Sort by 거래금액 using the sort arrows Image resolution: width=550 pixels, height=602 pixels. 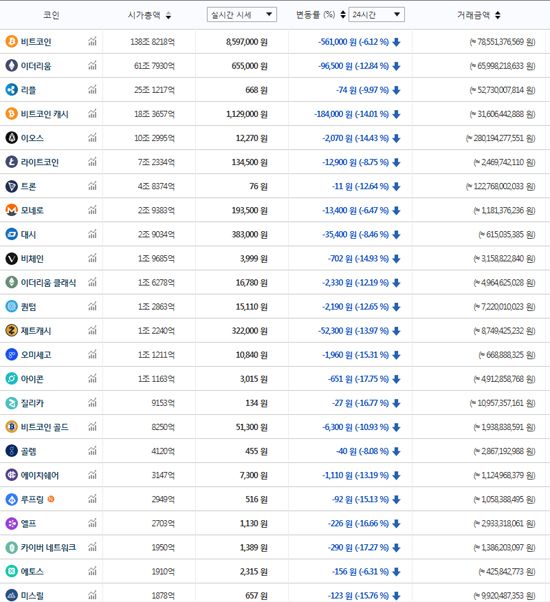(498, 15)
